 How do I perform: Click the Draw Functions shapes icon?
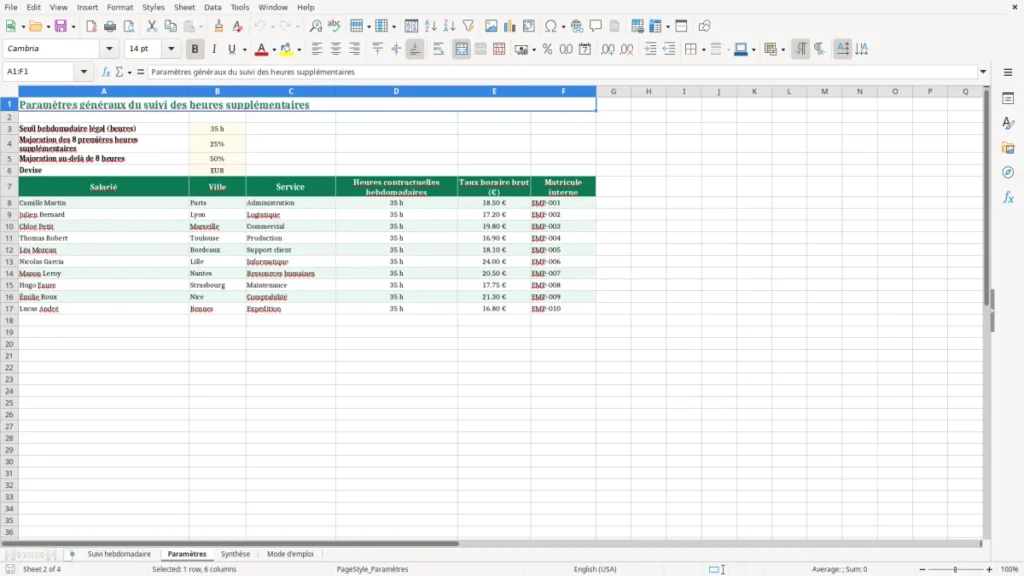point(704,26)
